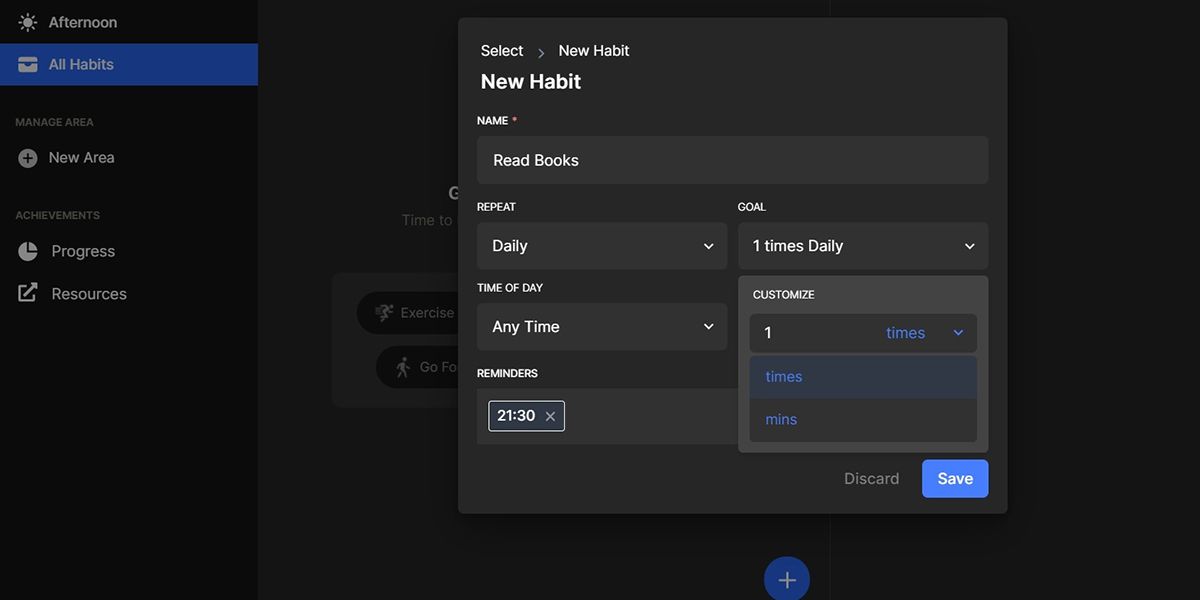Click the blue round plus button

tap(787, 579)
